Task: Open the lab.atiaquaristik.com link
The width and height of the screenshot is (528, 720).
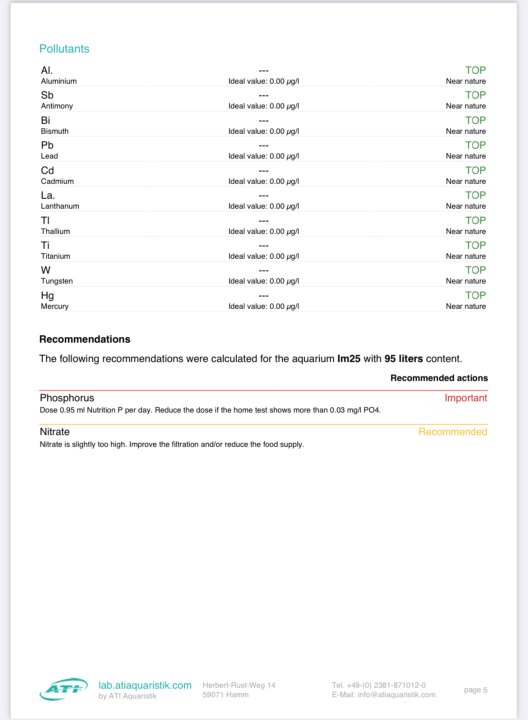Action: click(145, 685)
